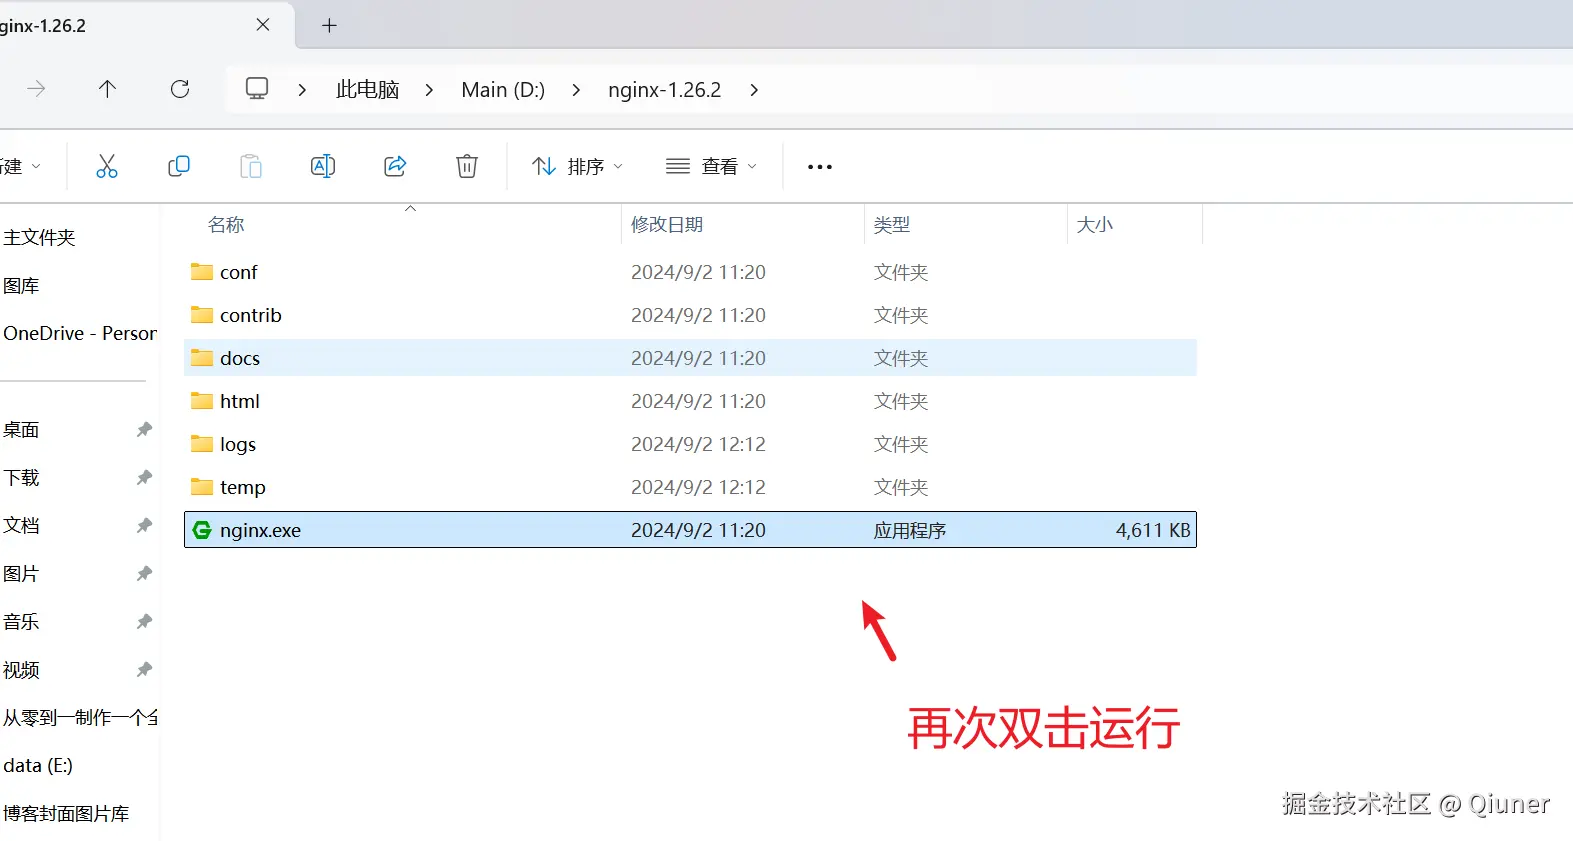Open OneDrive - Personal in the sidebar
Image resolution: width=1573 pixels, height=841 pixels.
click(80, 333)
